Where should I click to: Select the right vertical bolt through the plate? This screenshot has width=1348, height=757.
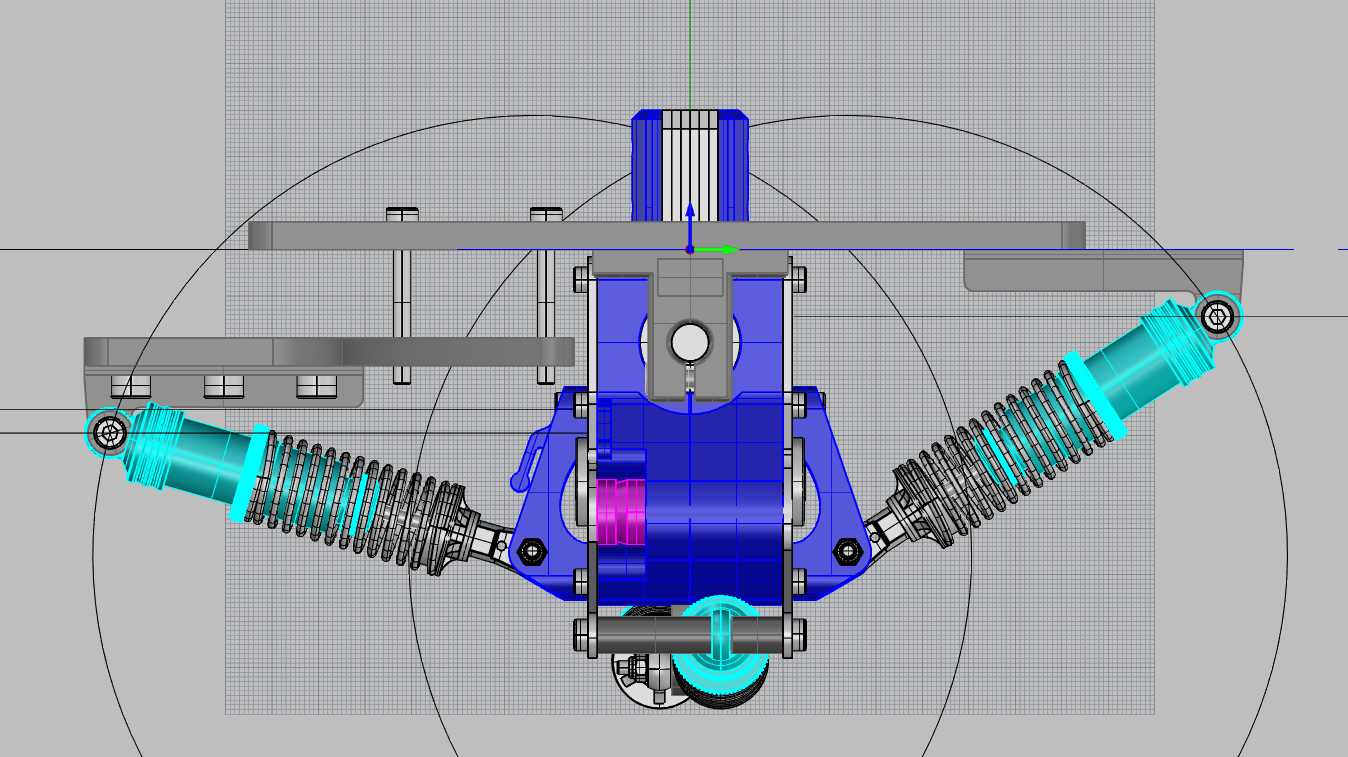[546, 296]
